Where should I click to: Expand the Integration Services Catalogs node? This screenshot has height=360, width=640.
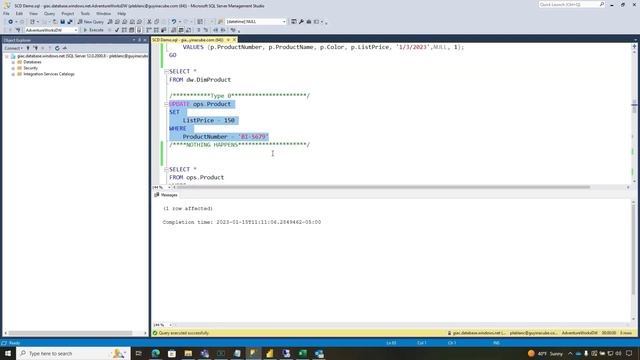point(13,74)
